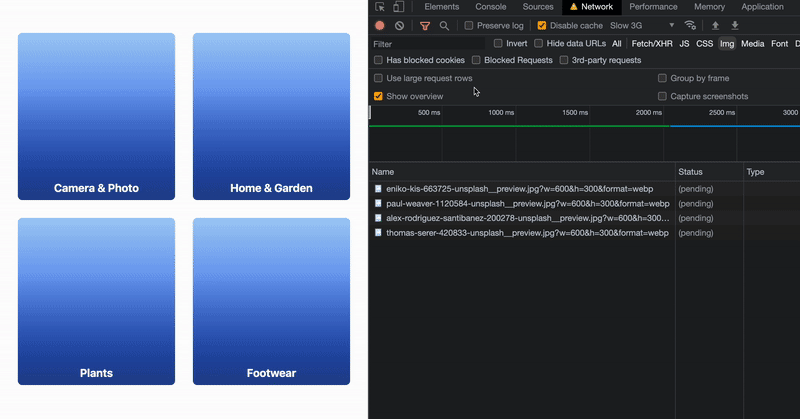Click the alex-rodriguez request file icon
Screen dimensions: 800x419
coord(378,218)
